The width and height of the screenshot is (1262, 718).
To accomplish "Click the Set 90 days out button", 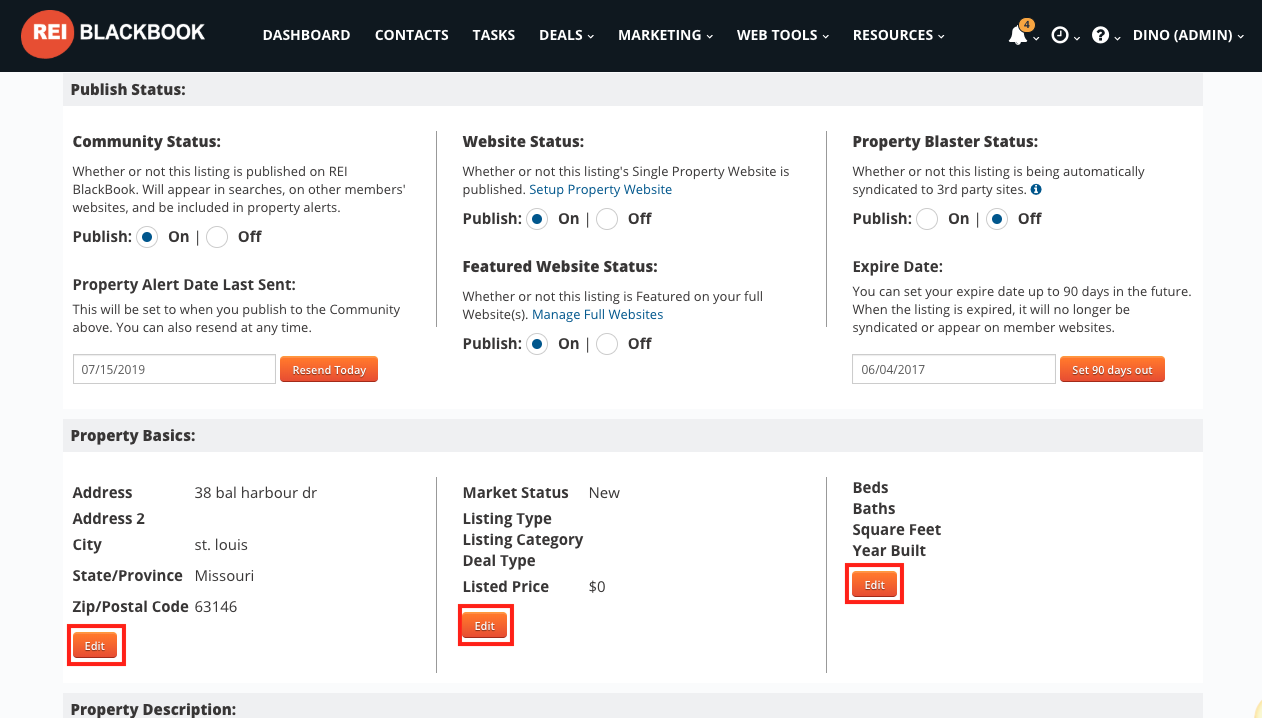I will coord(1112,370).
